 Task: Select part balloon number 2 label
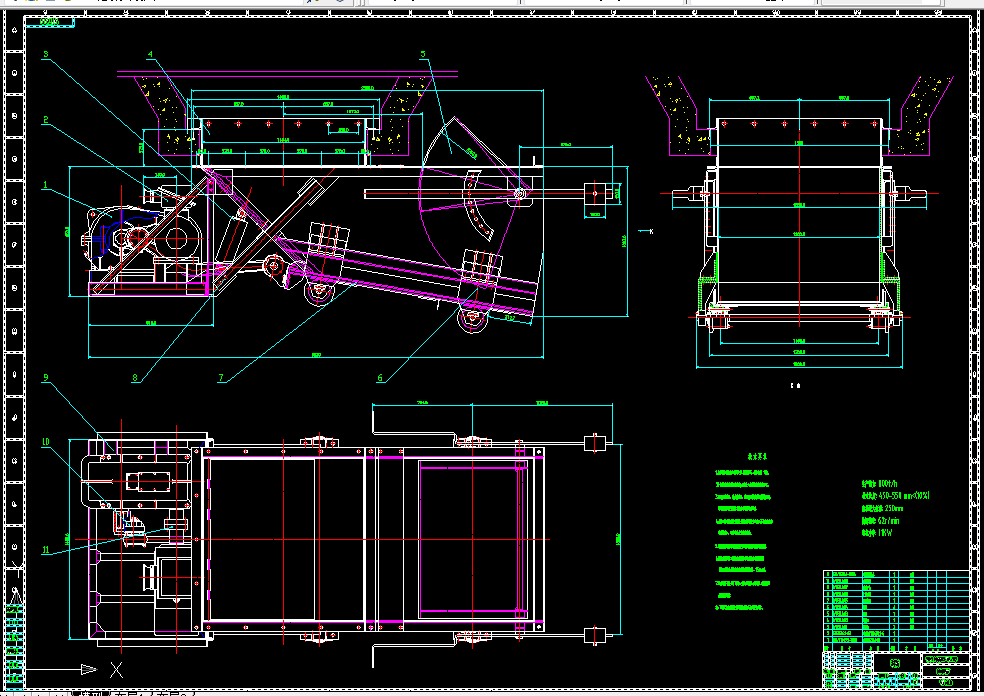tap(46, 120)
